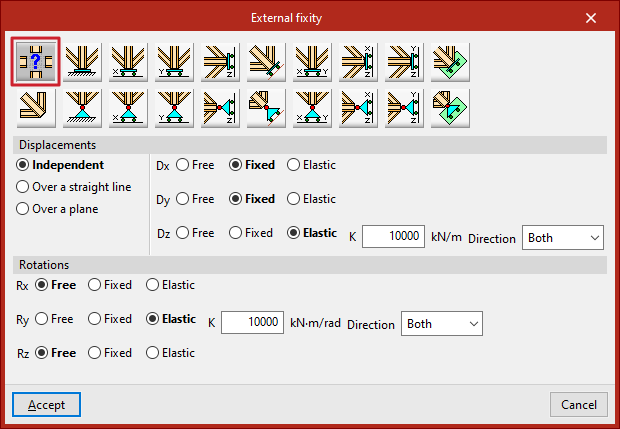620x429 pixels.
Task: Choose the fully fixed support icon
Action: pos(82,62)
